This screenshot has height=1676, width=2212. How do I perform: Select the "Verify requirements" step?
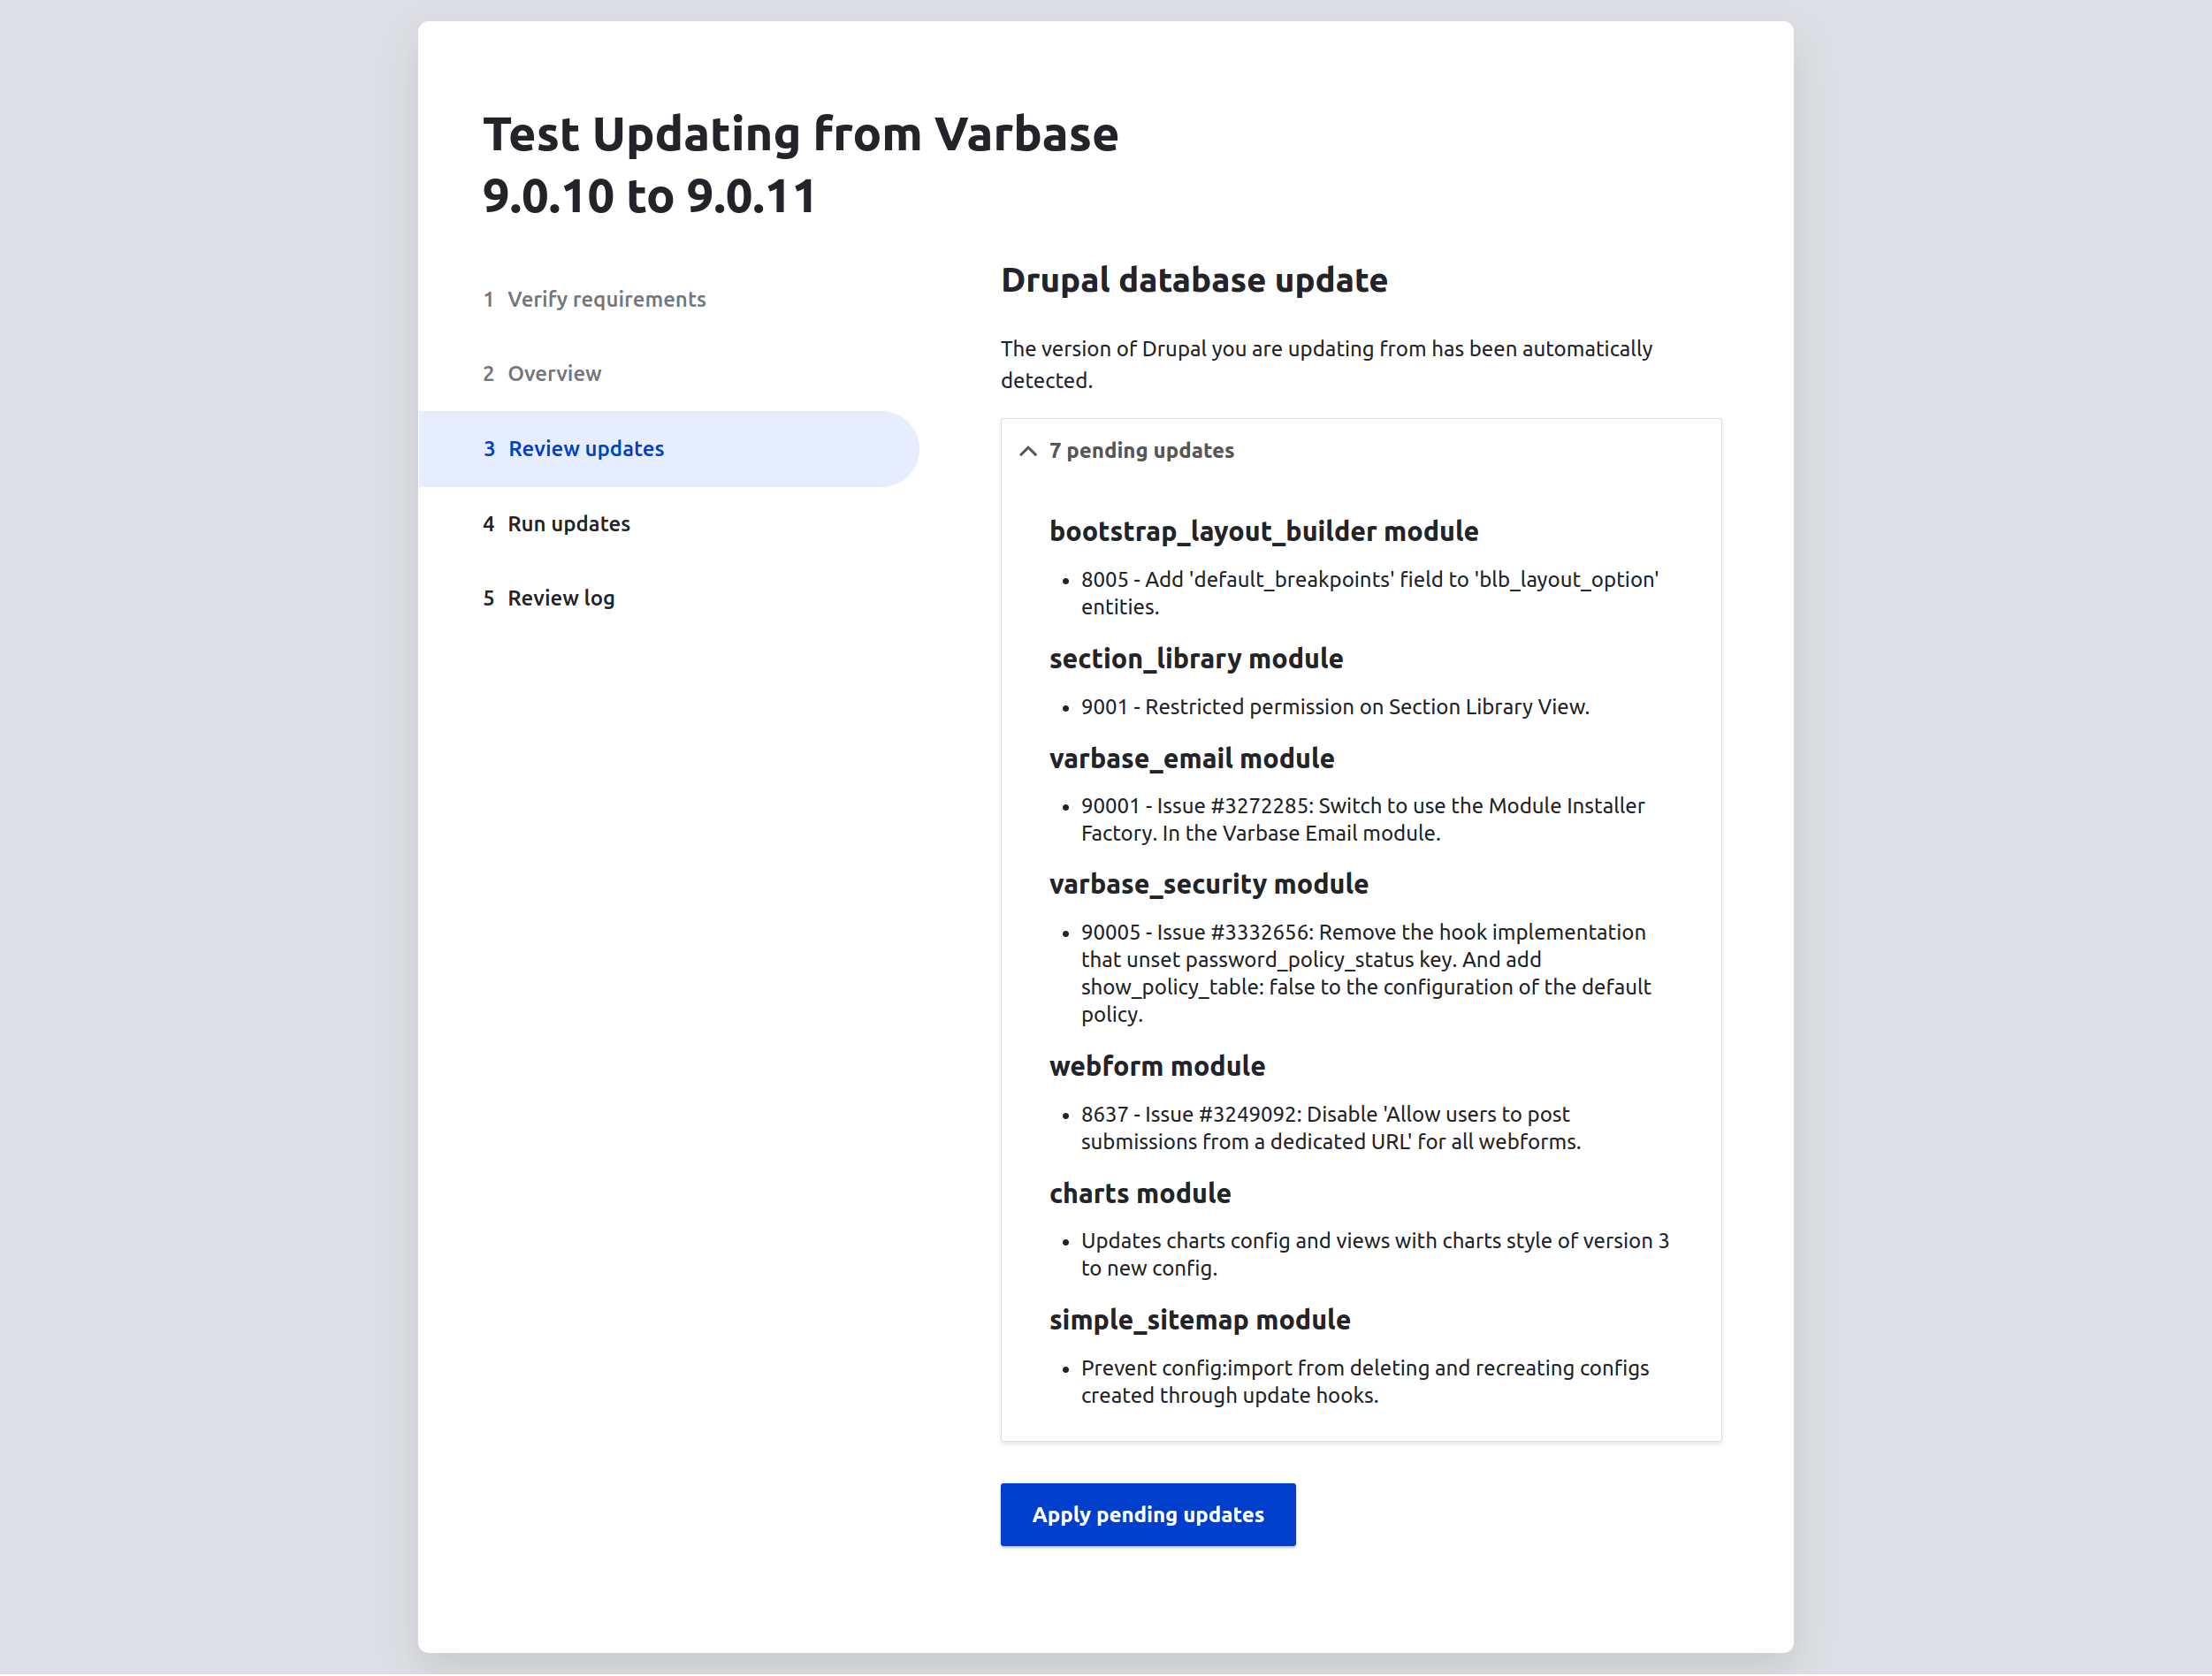pos(606,299)
